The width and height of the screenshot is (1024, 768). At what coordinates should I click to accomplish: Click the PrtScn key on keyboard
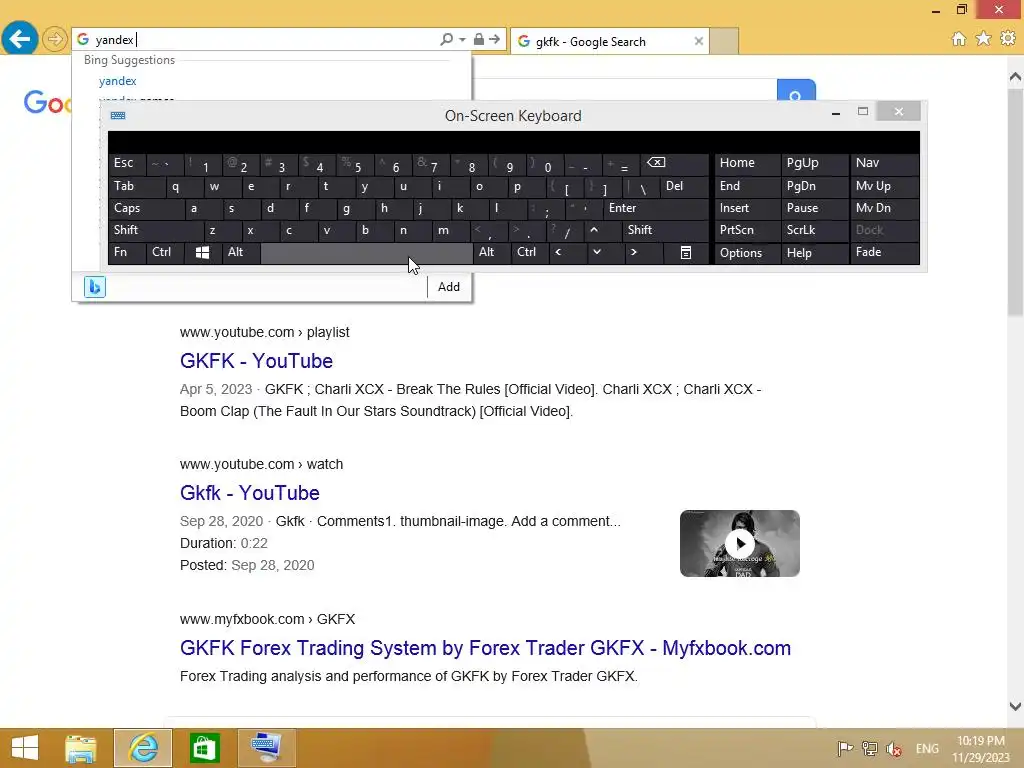(x=747, y=230)
